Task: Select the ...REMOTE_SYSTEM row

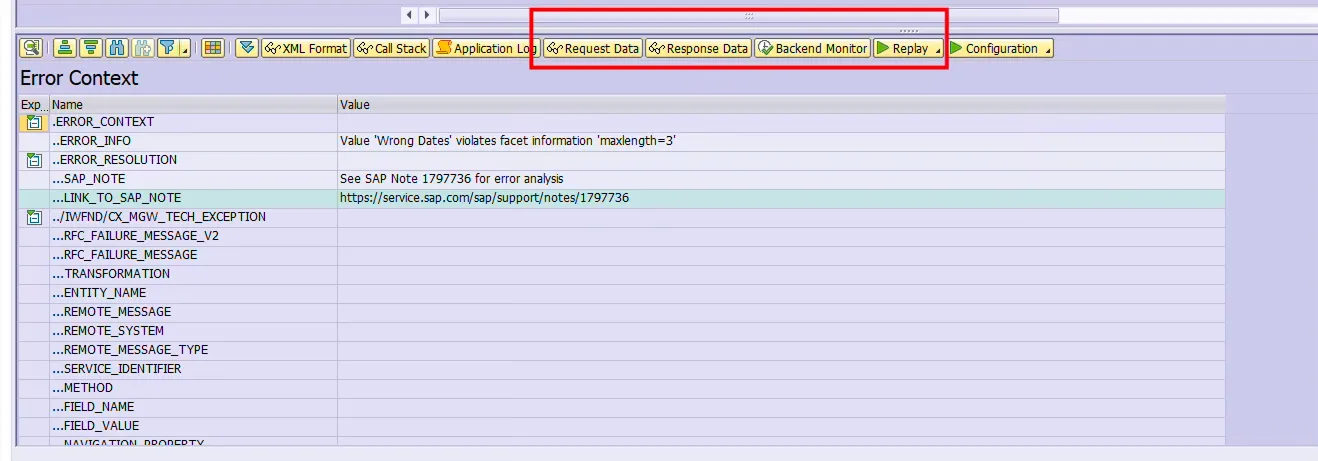Action: tap(622, 331)
